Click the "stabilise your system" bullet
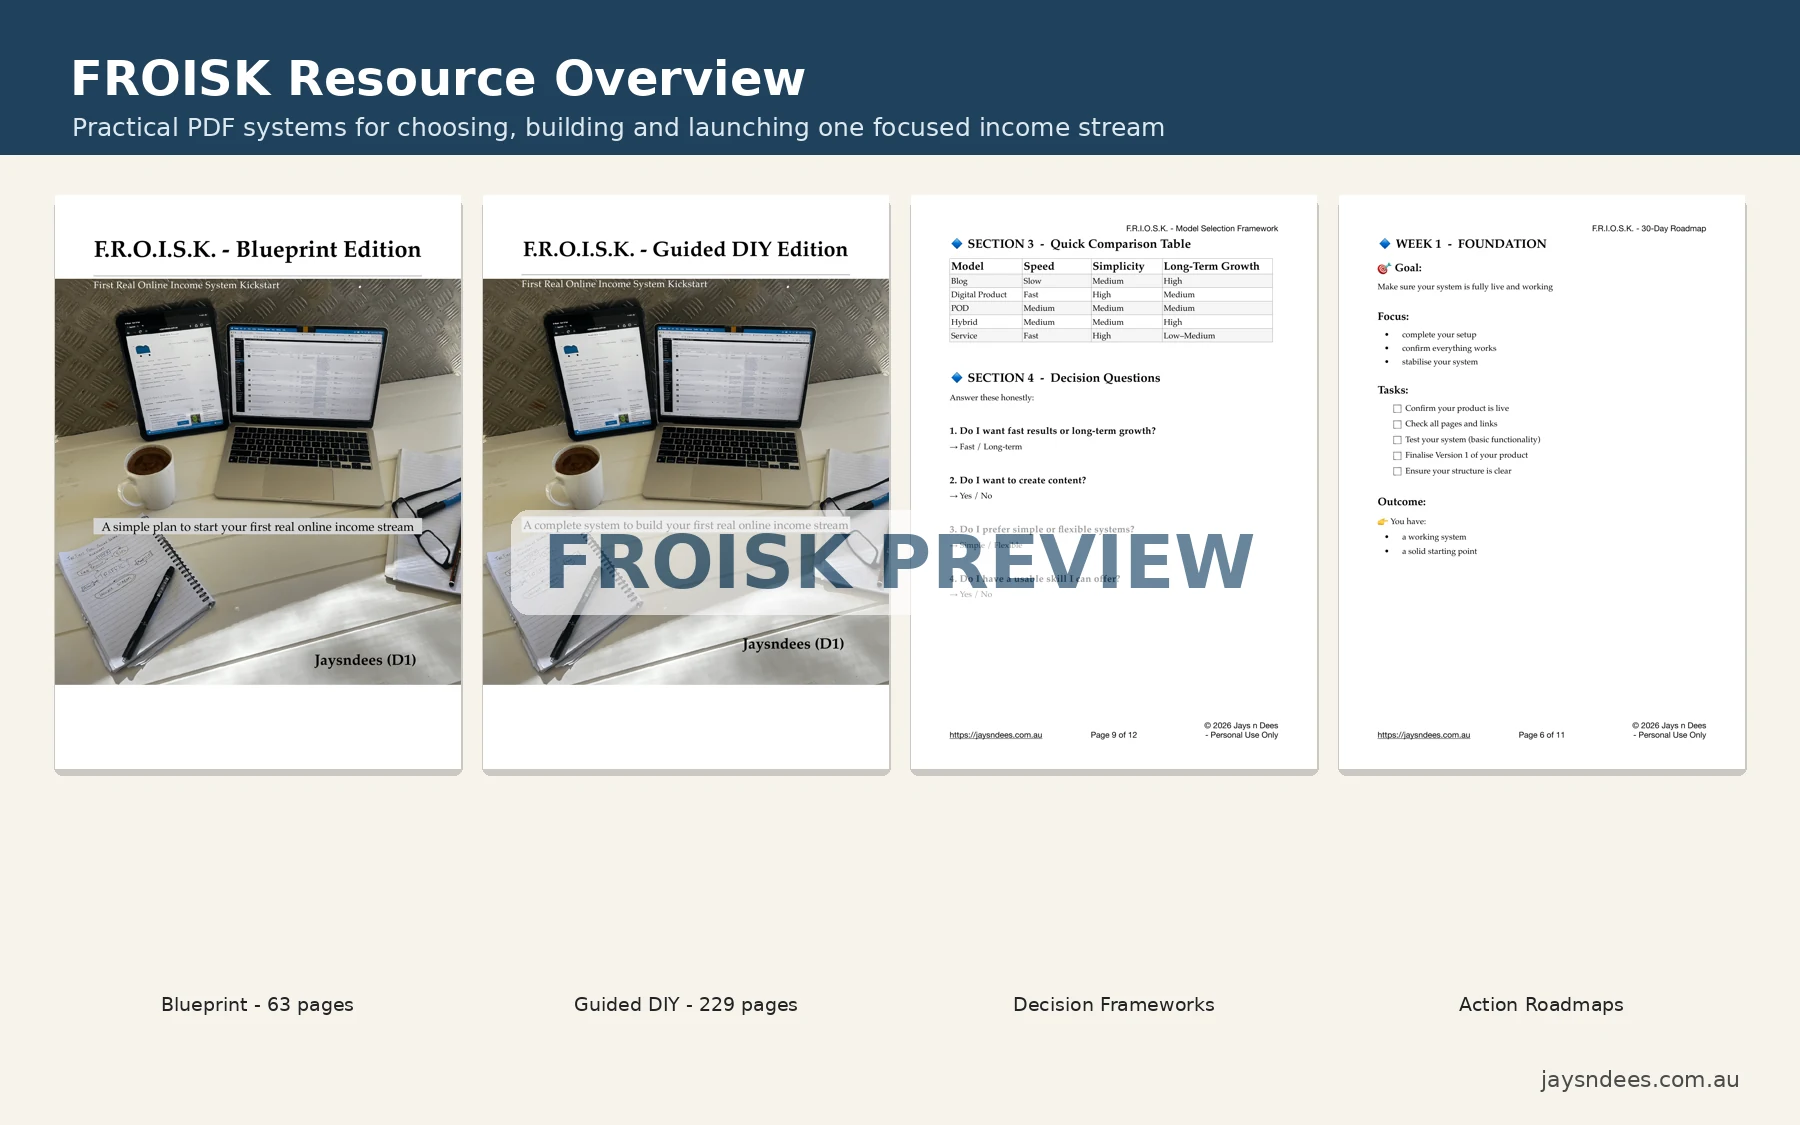The image size is (1800, 1125). pyautogui.click(x=1439, y=362)
